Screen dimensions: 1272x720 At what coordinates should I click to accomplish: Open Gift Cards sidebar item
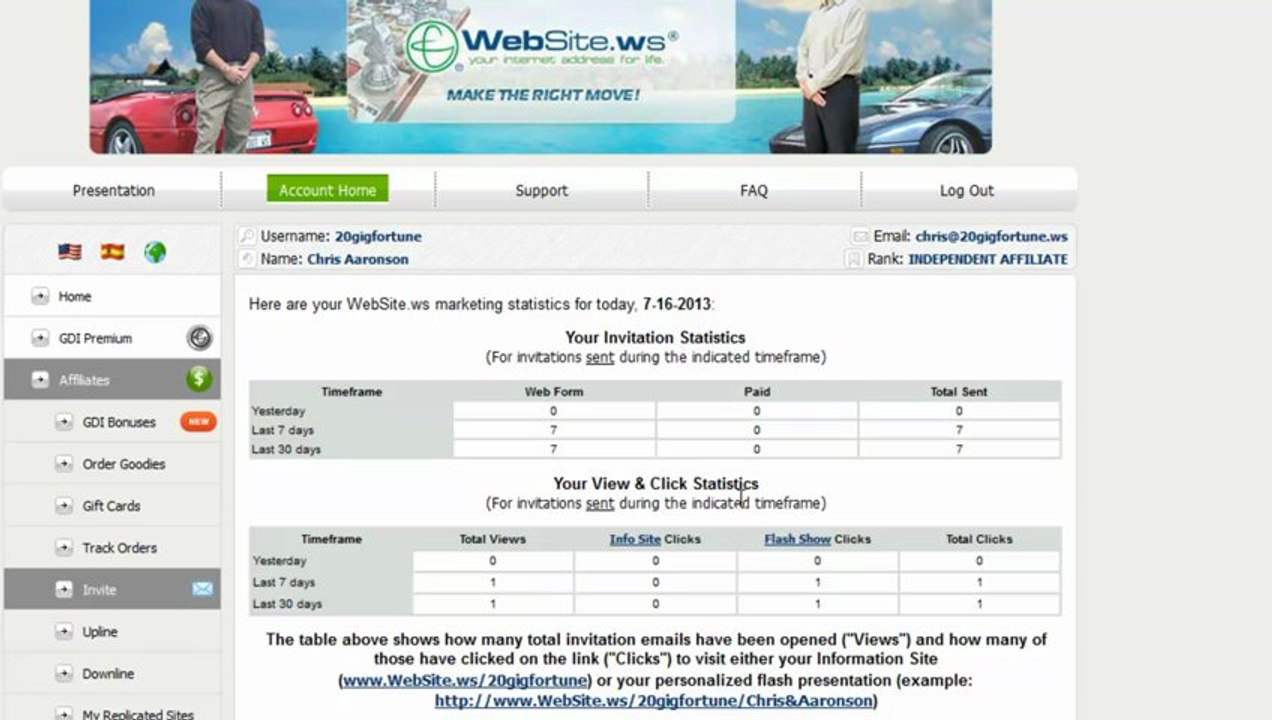point(112,506)
